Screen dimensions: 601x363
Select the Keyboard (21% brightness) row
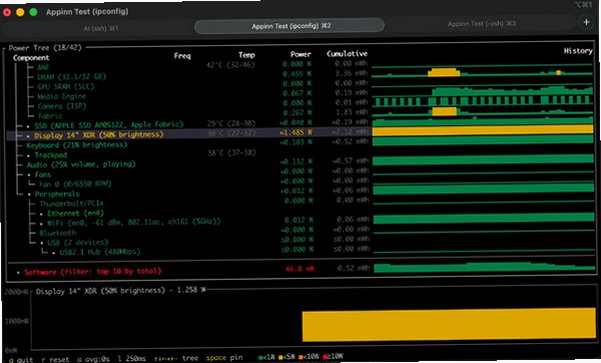[77, 145]
